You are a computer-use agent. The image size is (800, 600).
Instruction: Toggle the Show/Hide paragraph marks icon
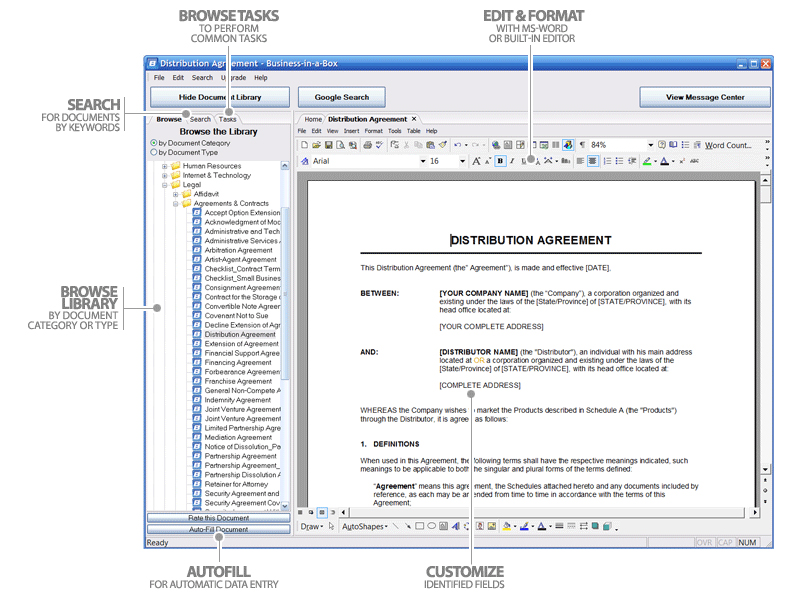click(582, 145)
